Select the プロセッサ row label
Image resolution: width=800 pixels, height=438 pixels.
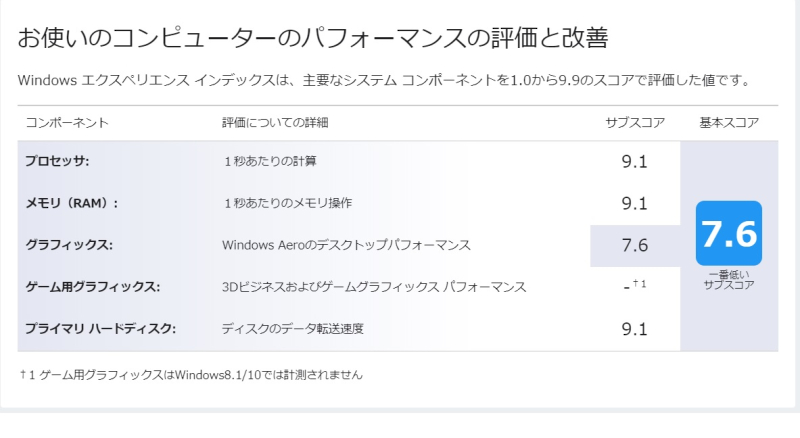click(57, 161)
